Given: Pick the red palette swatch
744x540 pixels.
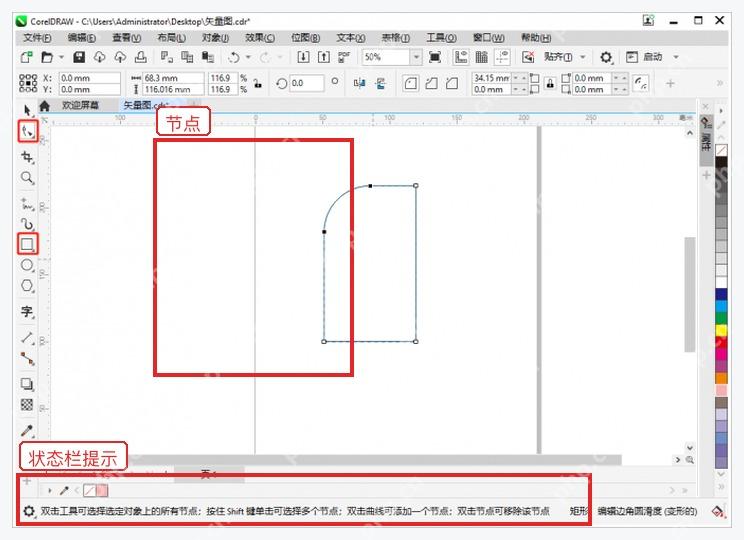Looking at the screenshot, I should 721,342.
